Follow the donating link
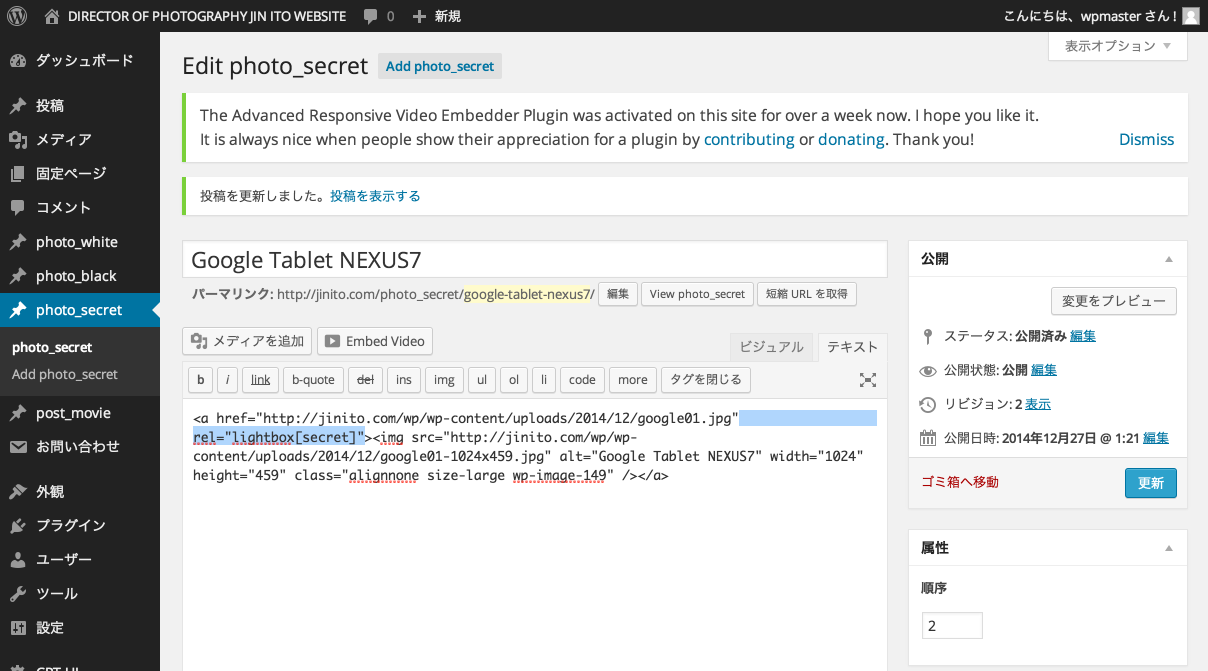Screen dimensions: 1208x671 (x=851, y=139)
